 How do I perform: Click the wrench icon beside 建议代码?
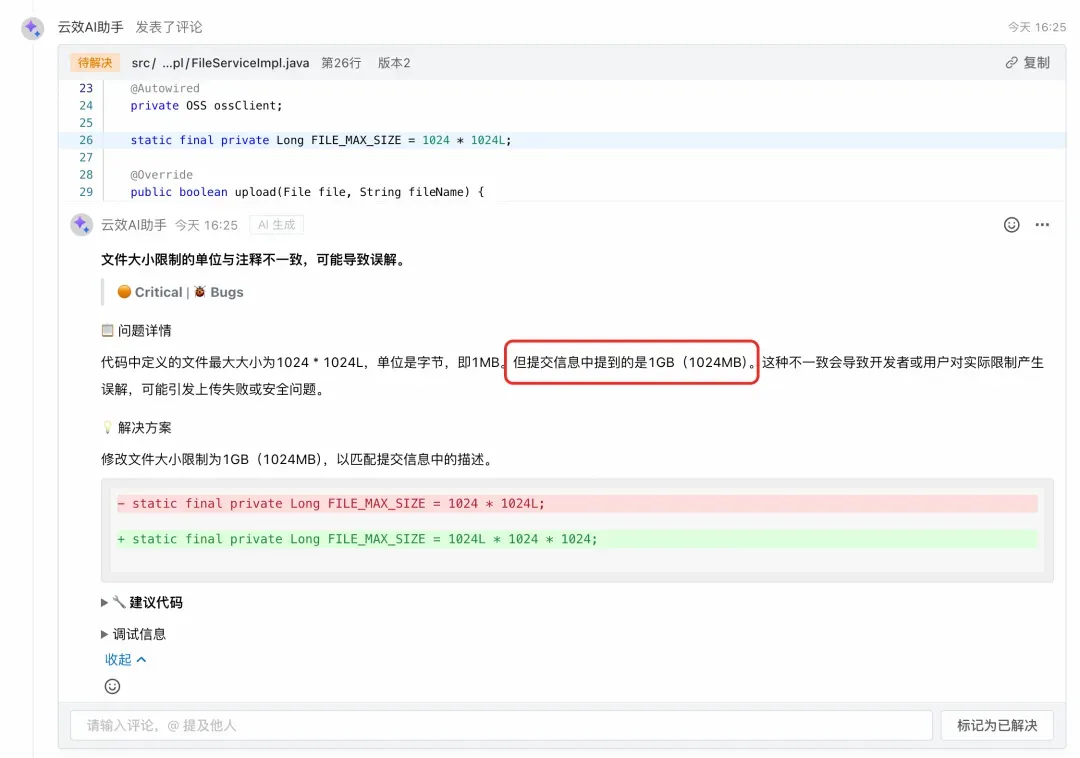click(x=119, y=602)
